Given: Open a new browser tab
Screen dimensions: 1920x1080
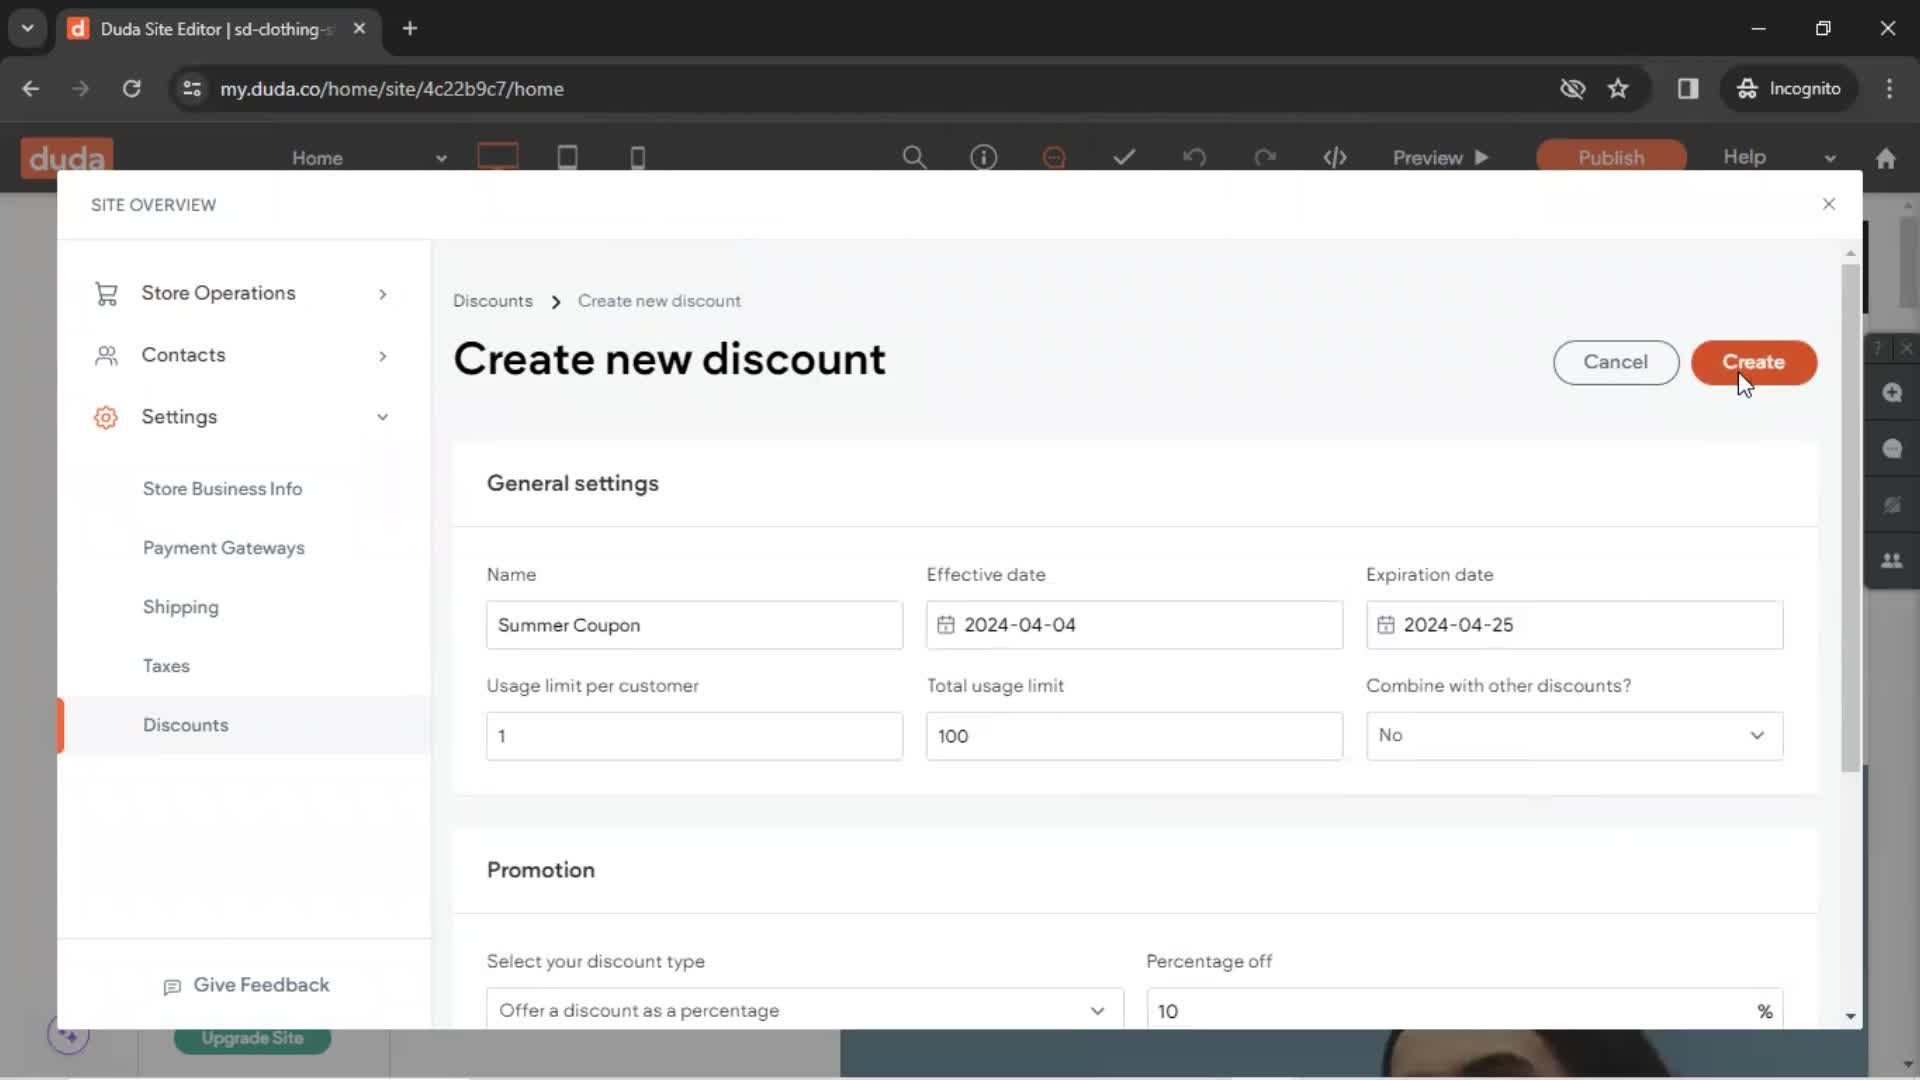Looking at the screenshot, I should (x=409, y=28).
